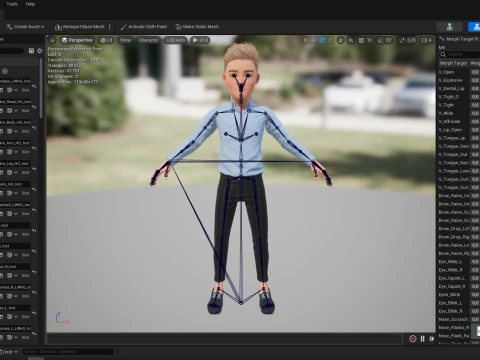This screenshot has width=480, height=360.
Task: Step forward one frame in playback
Action: [x=432, y=339]
